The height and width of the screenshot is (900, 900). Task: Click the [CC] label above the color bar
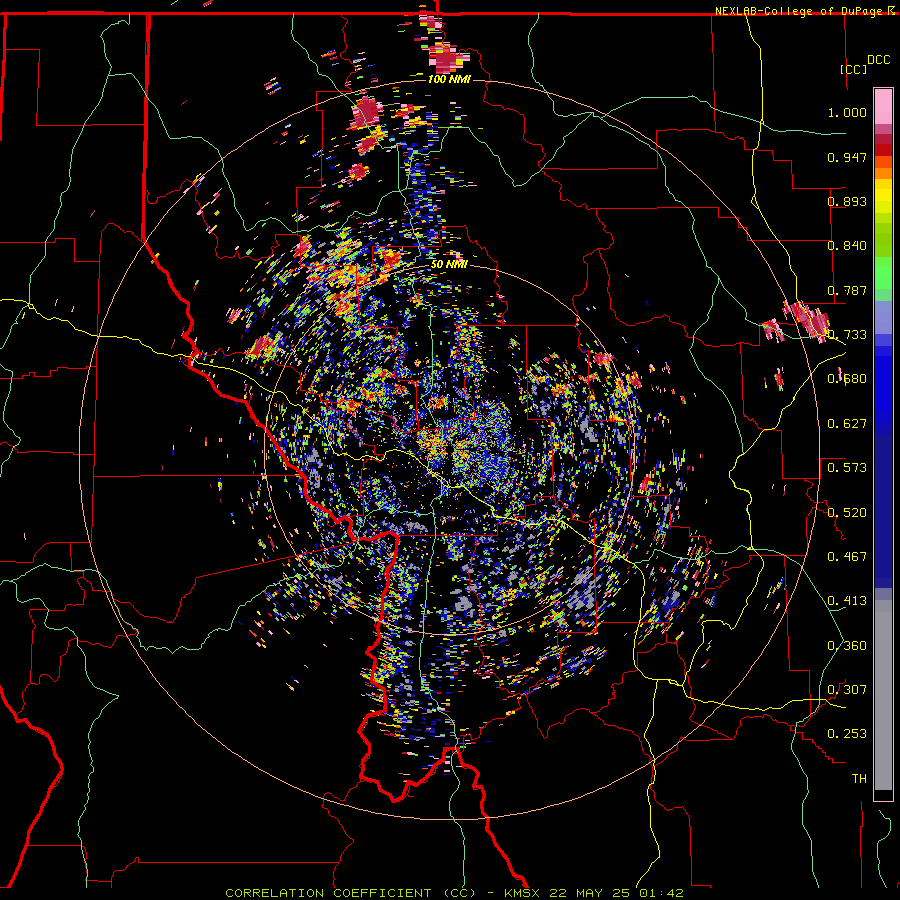pos(853,69)
